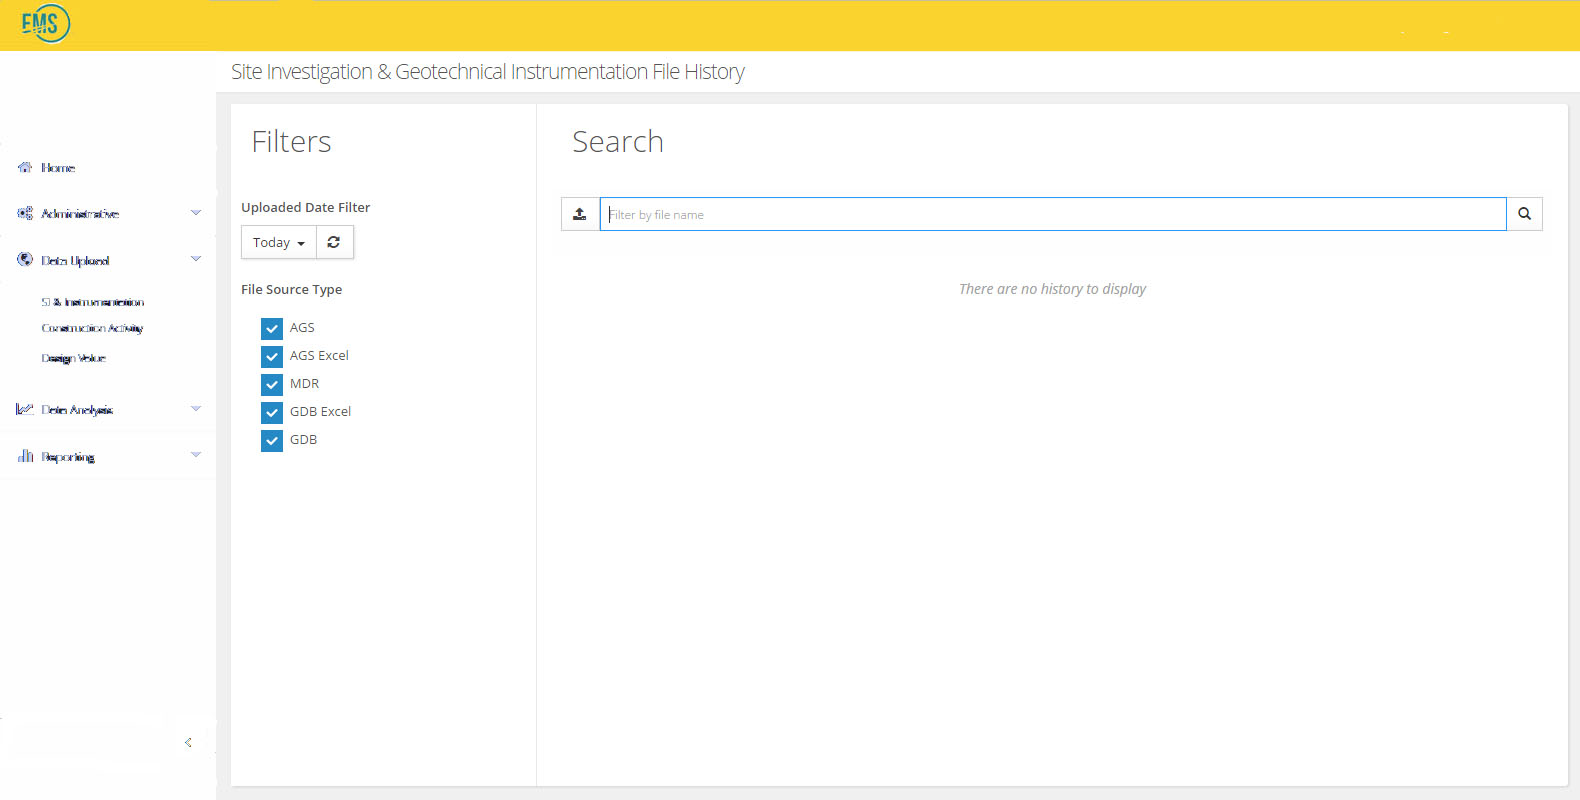Expand the Data Analysis menu arrow
The image size is (1580, 800).
(x=196, y=409)
